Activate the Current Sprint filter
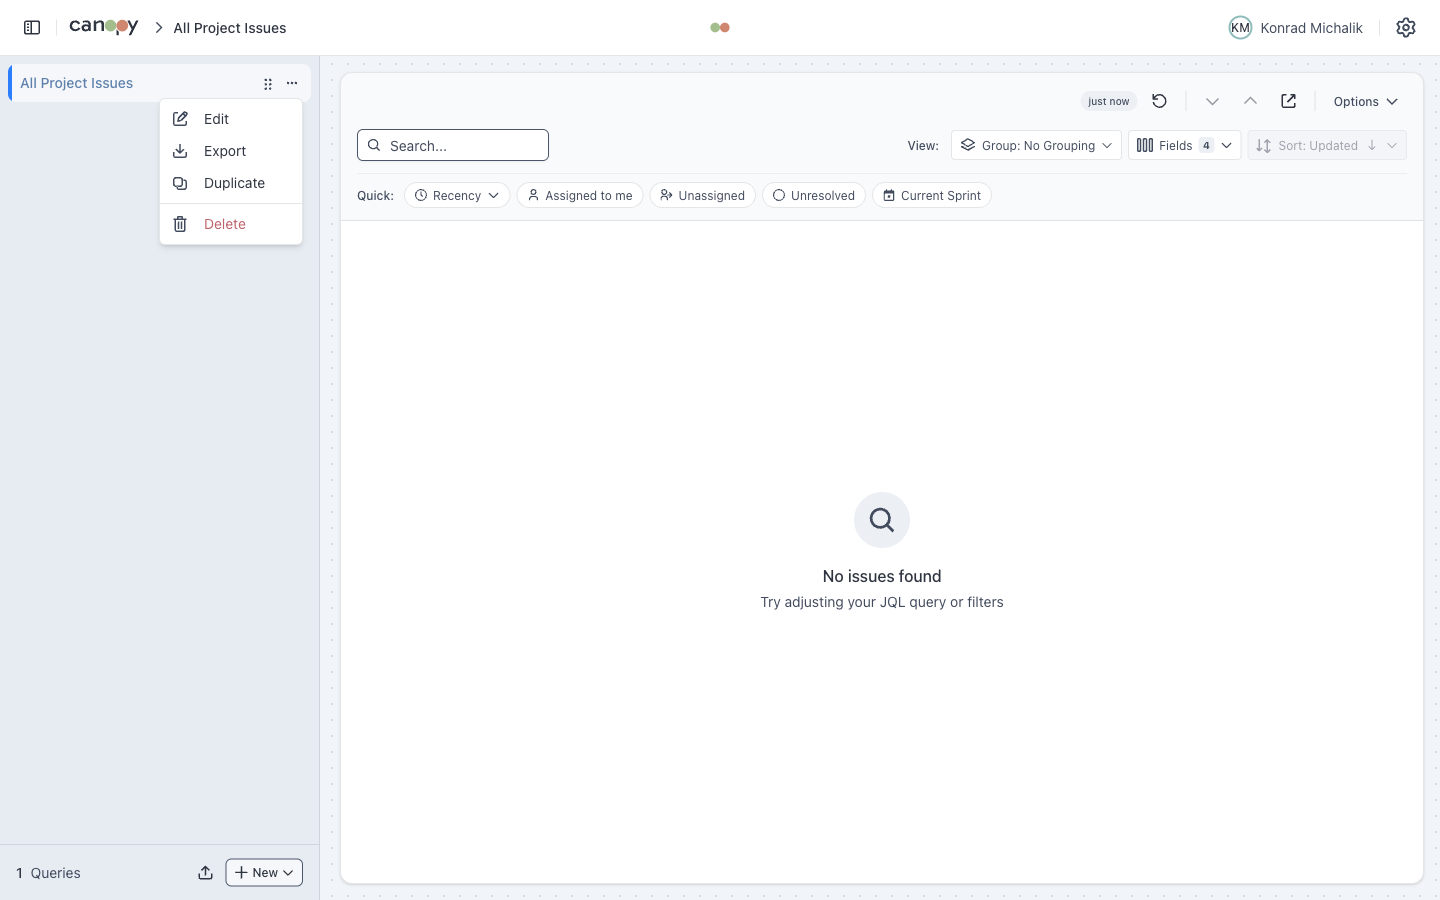Image resolution: width=1440 pixels, height=900 pixels. [931, 195]
